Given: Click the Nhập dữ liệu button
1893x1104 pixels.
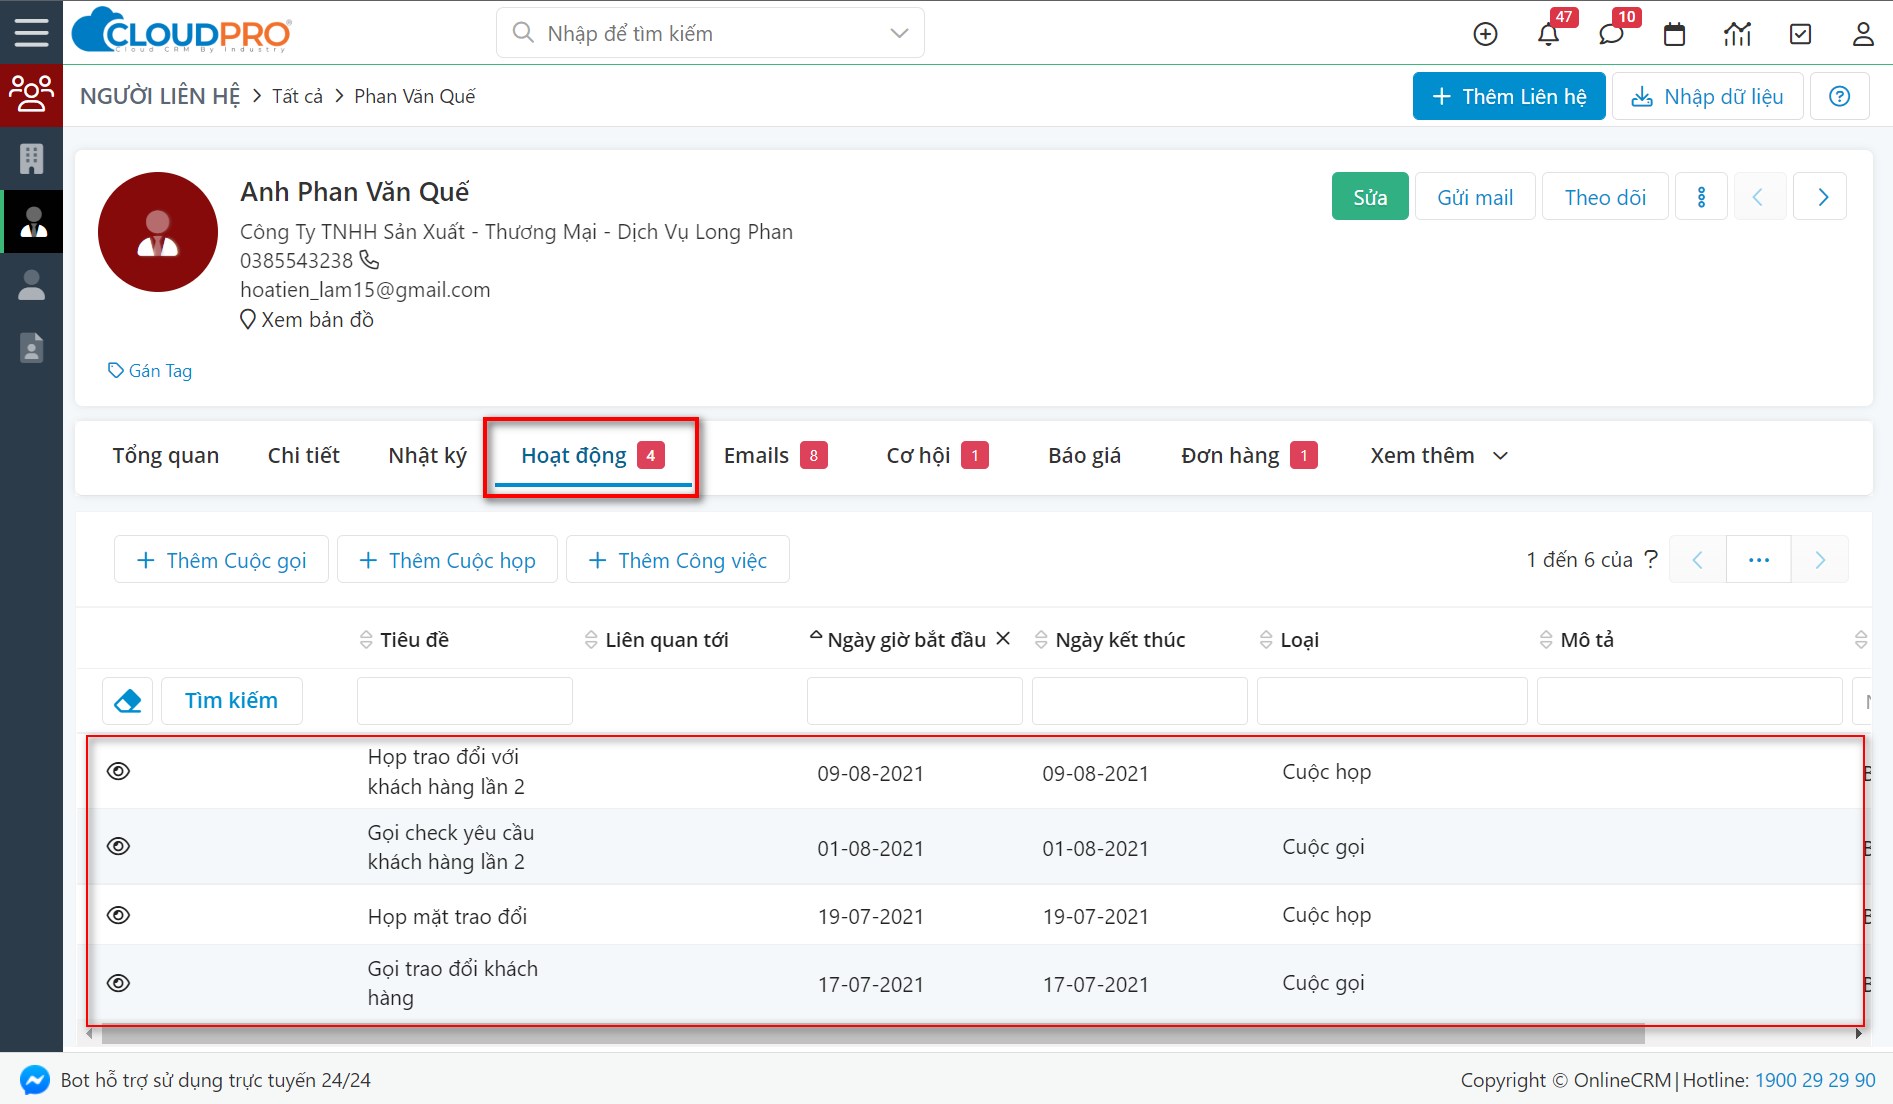Looking at the screenshot, I should click(x=1707, y=96).
